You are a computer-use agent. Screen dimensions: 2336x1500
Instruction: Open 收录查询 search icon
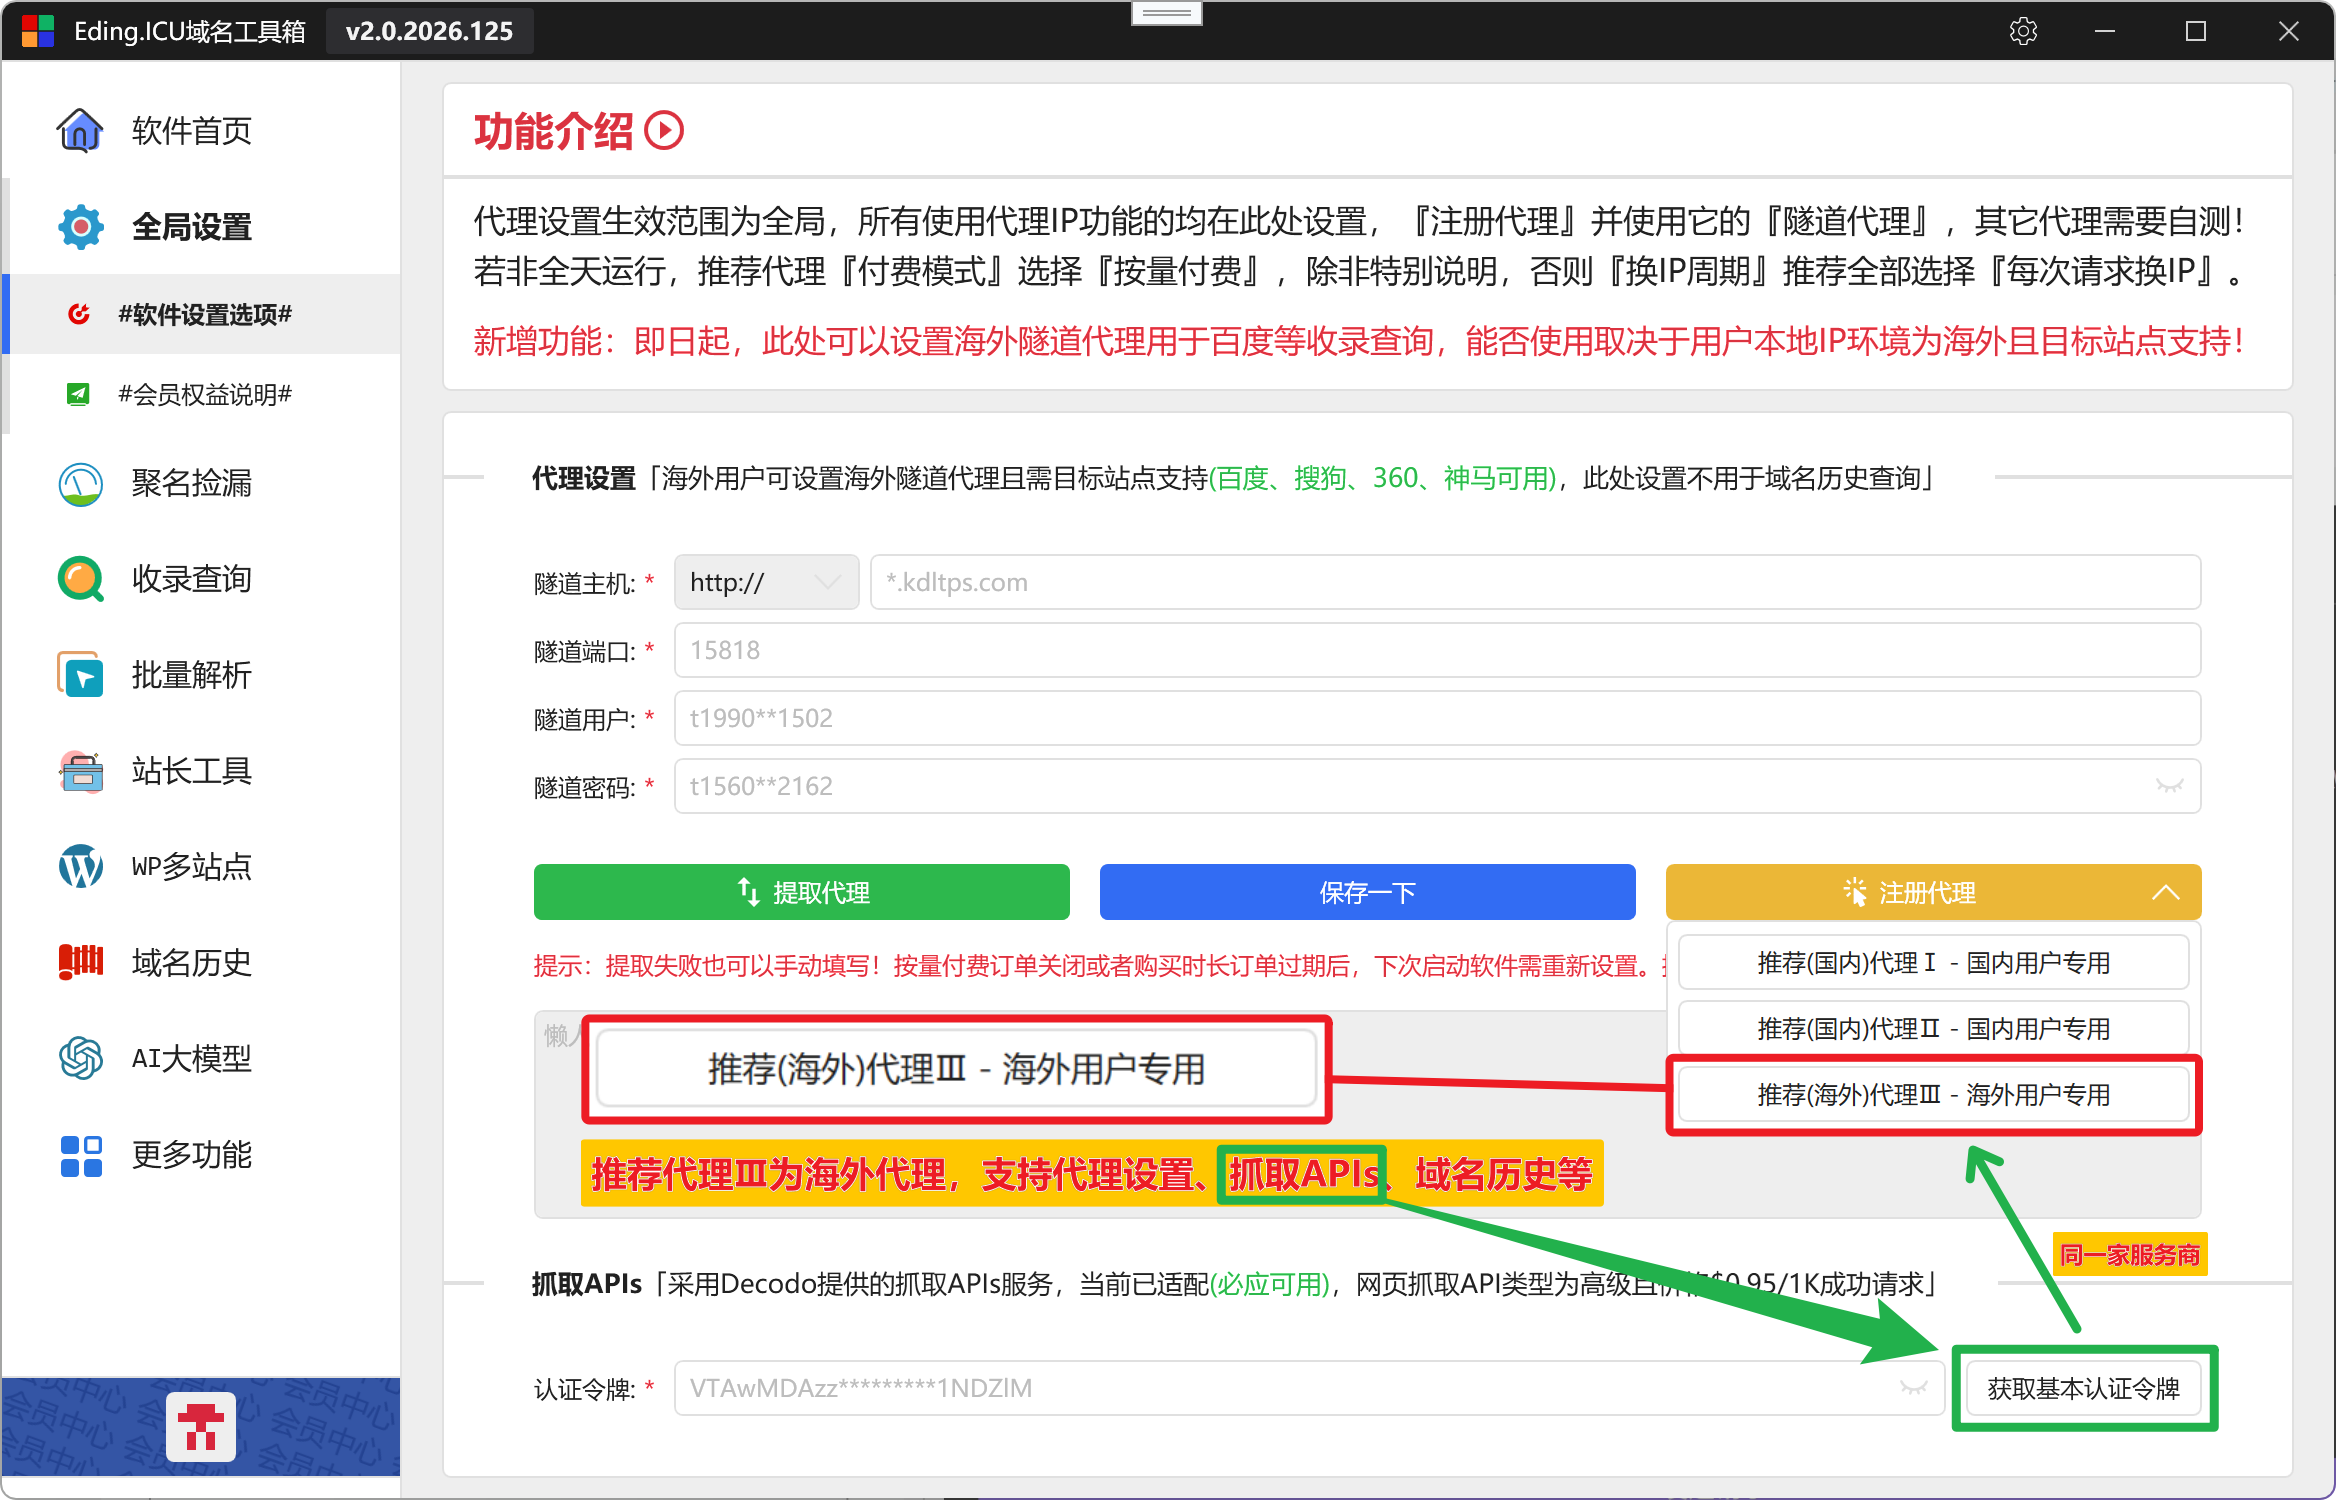pyautogui.click(x=80, y=579)
